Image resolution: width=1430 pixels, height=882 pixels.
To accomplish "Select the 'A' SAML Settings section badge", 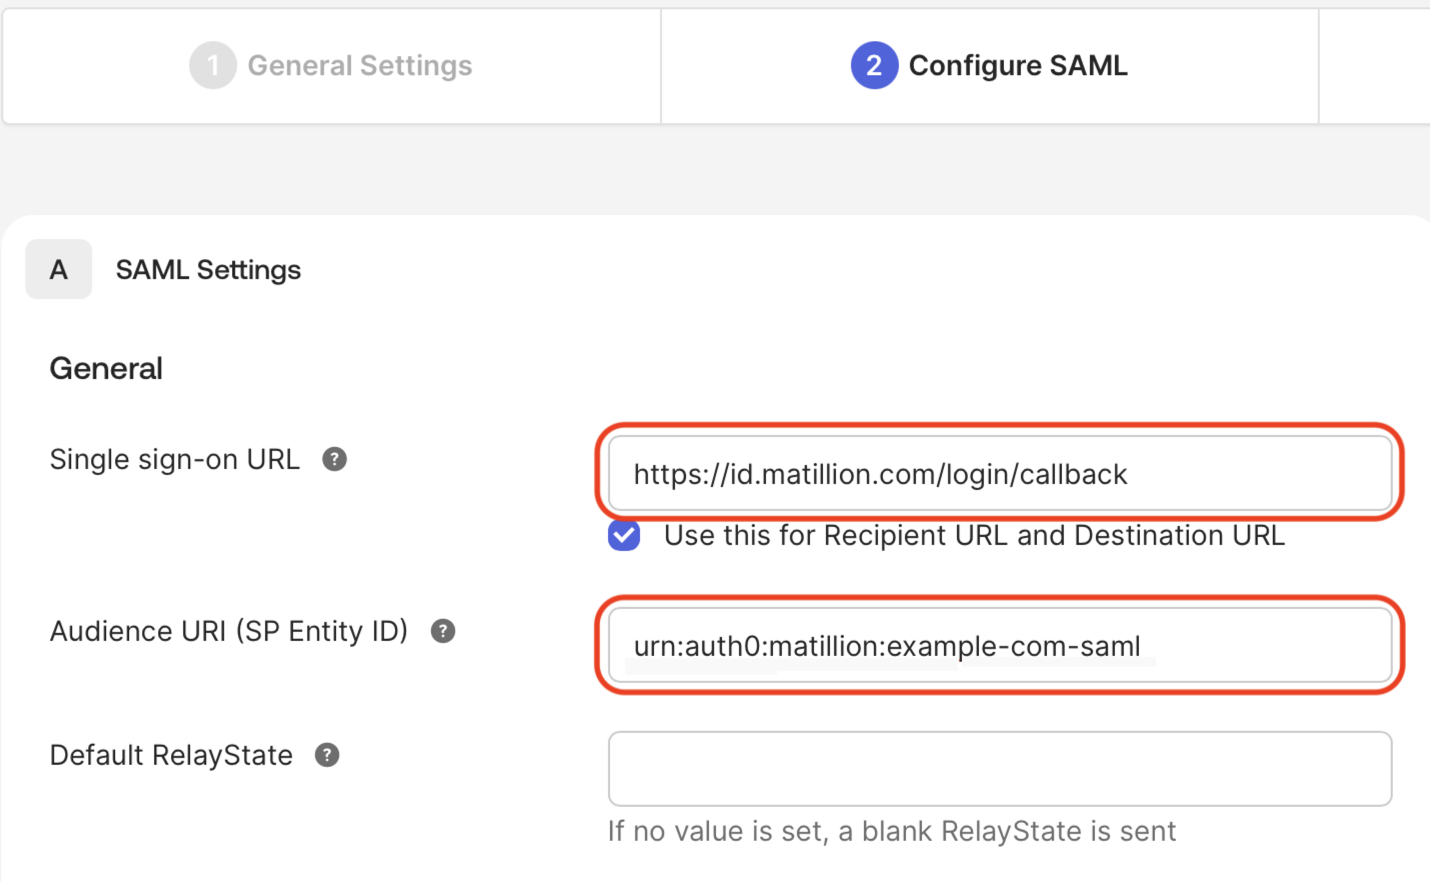I will pos(58,269).
